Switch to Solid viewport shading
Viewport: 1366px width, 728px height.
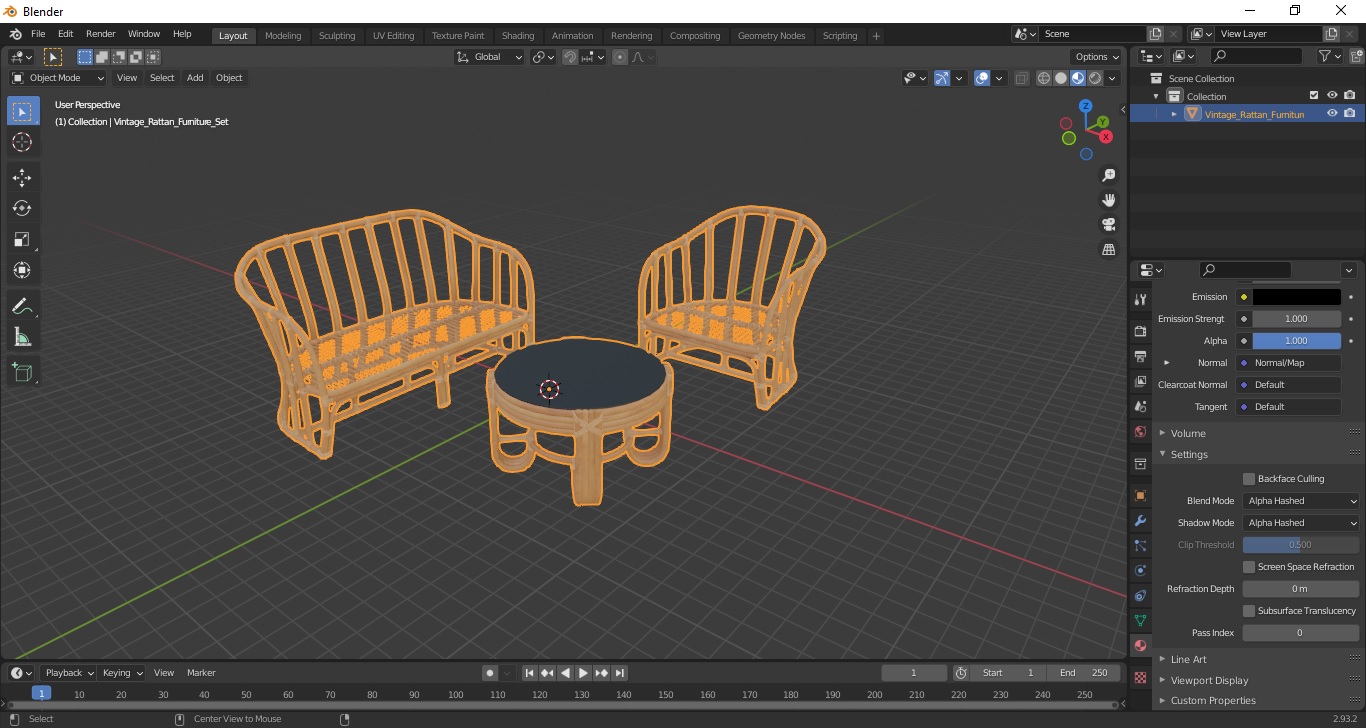(x=1061, y=78)
